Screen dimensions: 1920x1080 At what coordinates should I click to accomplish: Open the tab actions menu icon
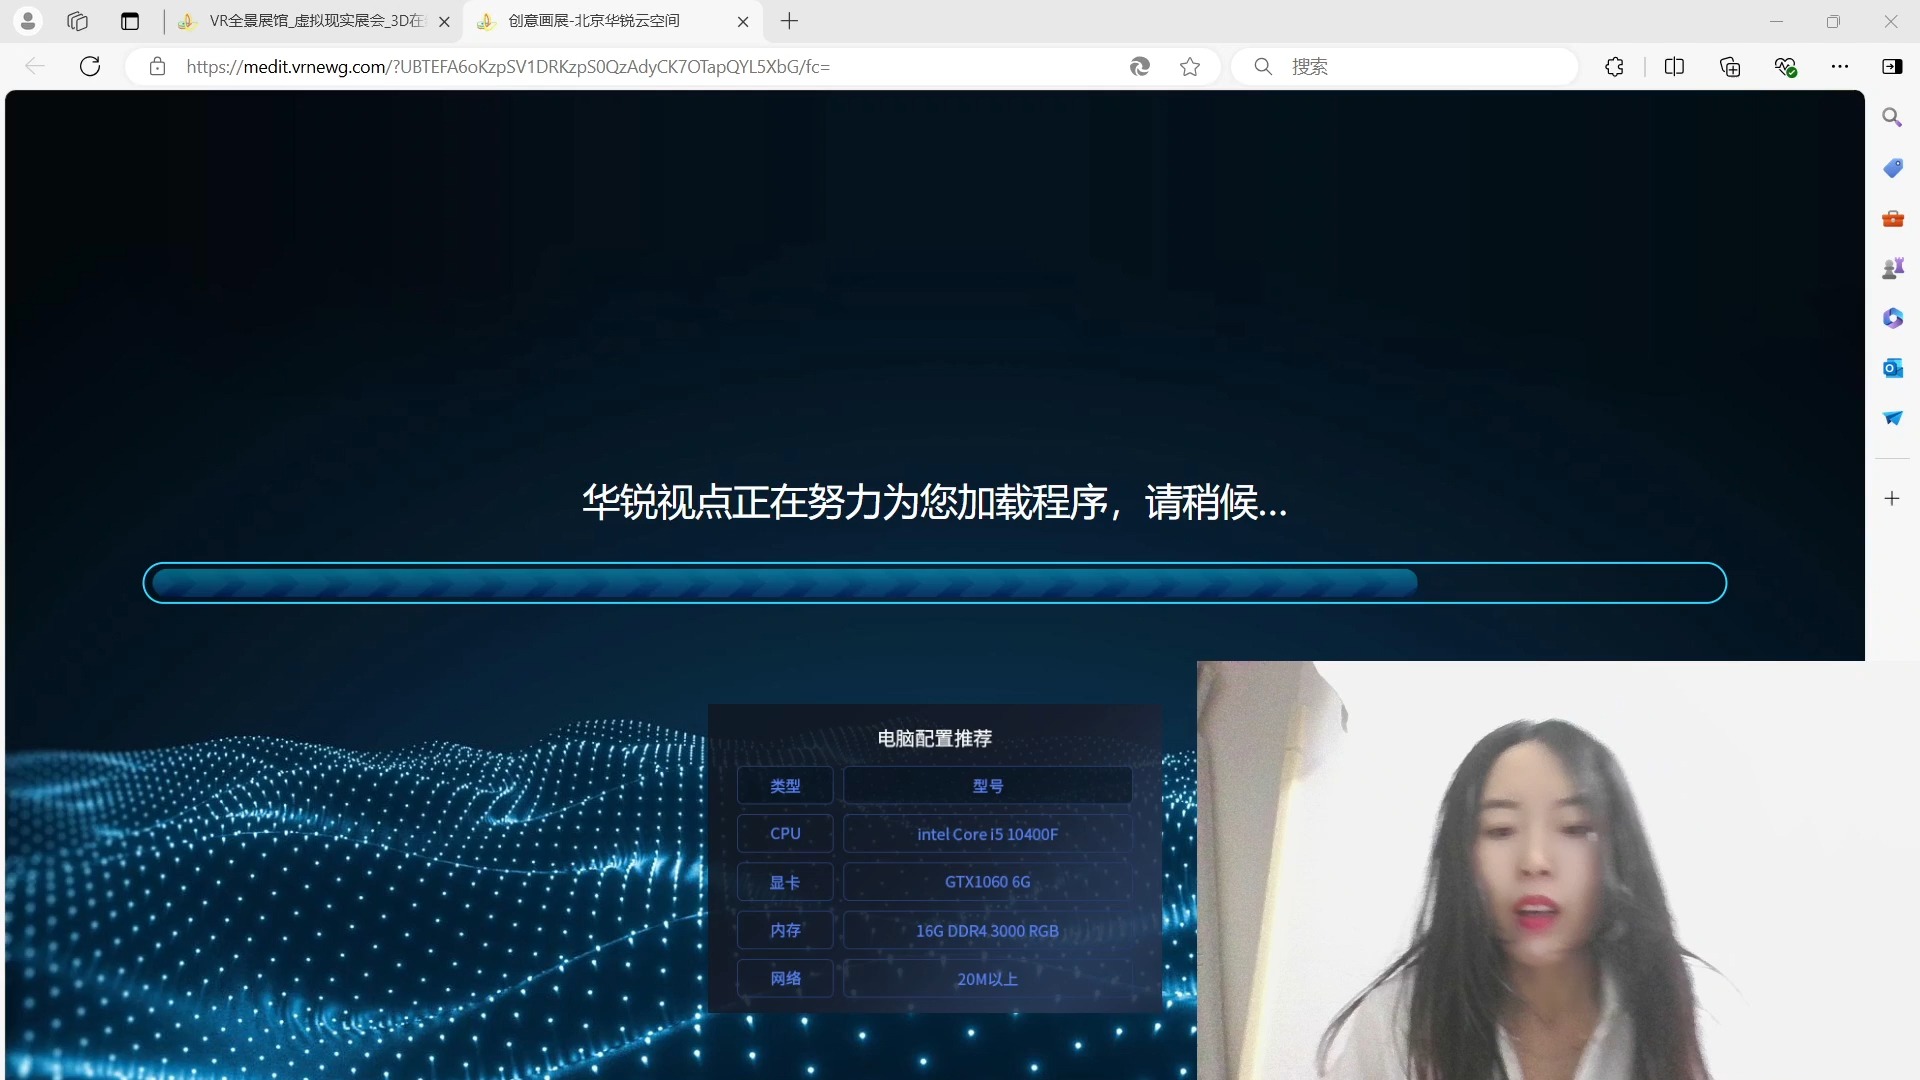[130, 21]
